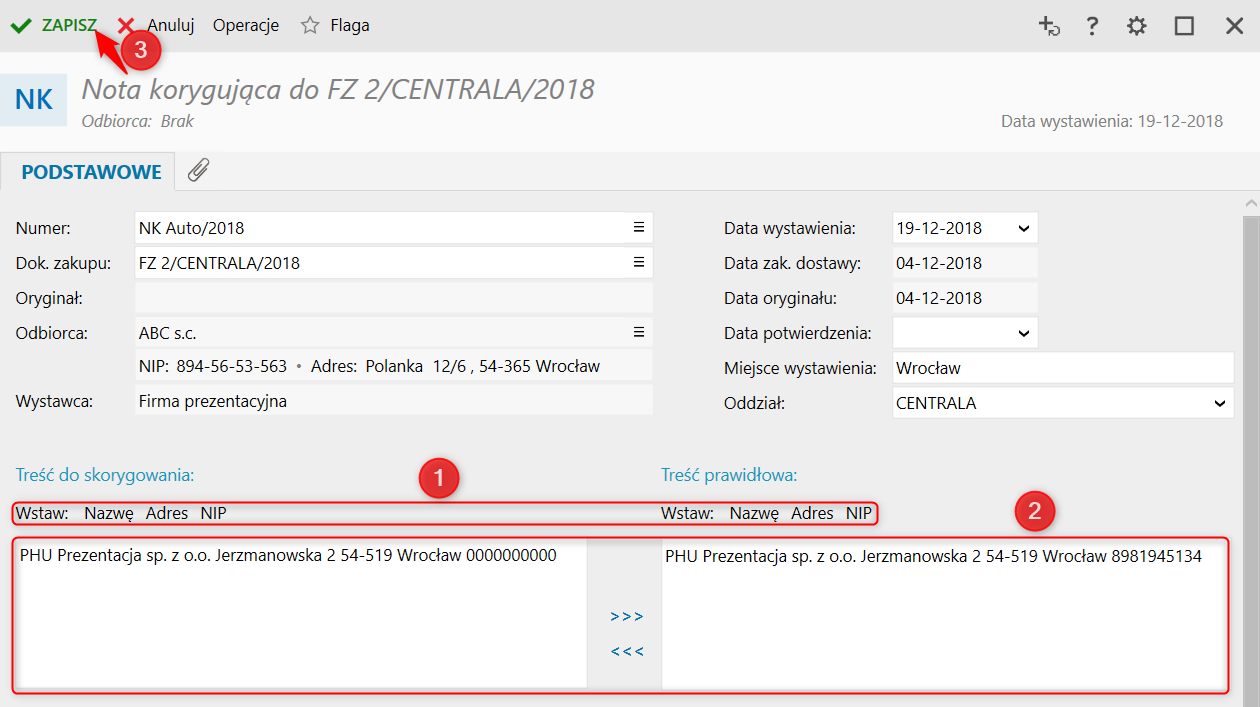Image resolution: width=1260 pixels, height=707 pixels.
Task: Click the add-with-refresh plus icon
Action: coord(1049,26)
